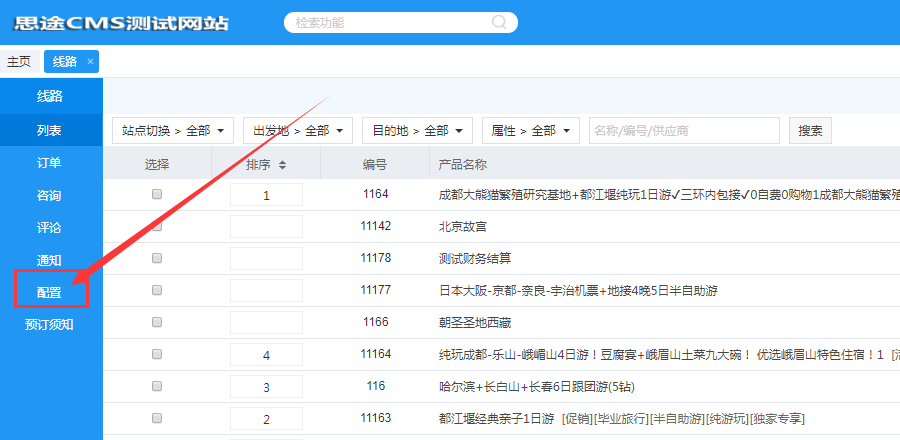
Task: Switch to the 主页 tab
Action: [x=19, y=62]
